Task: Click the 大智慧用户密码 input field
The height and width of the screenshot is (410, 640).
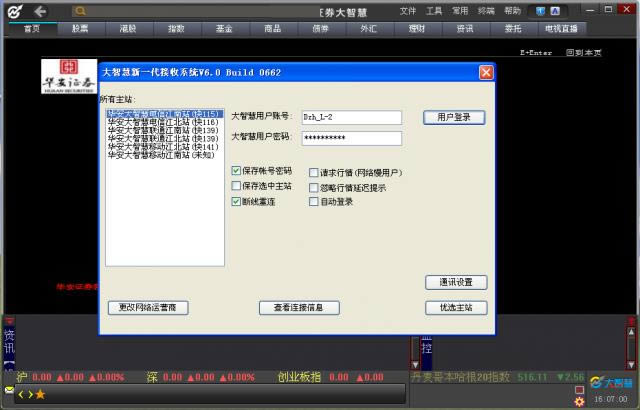Action: tap(352, 138)
